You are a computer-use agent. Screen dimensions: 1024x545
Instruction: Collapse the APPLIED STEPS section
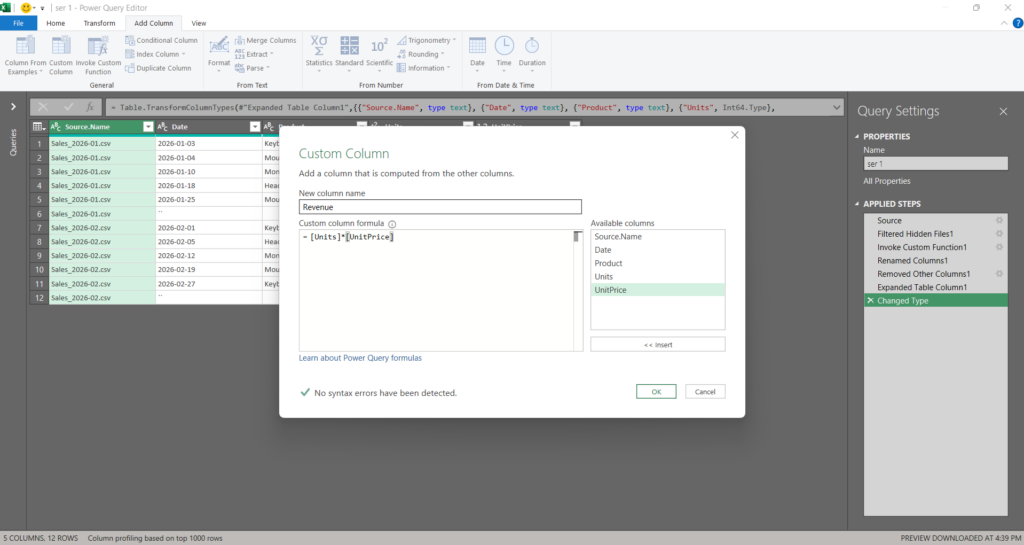point(856,204)
